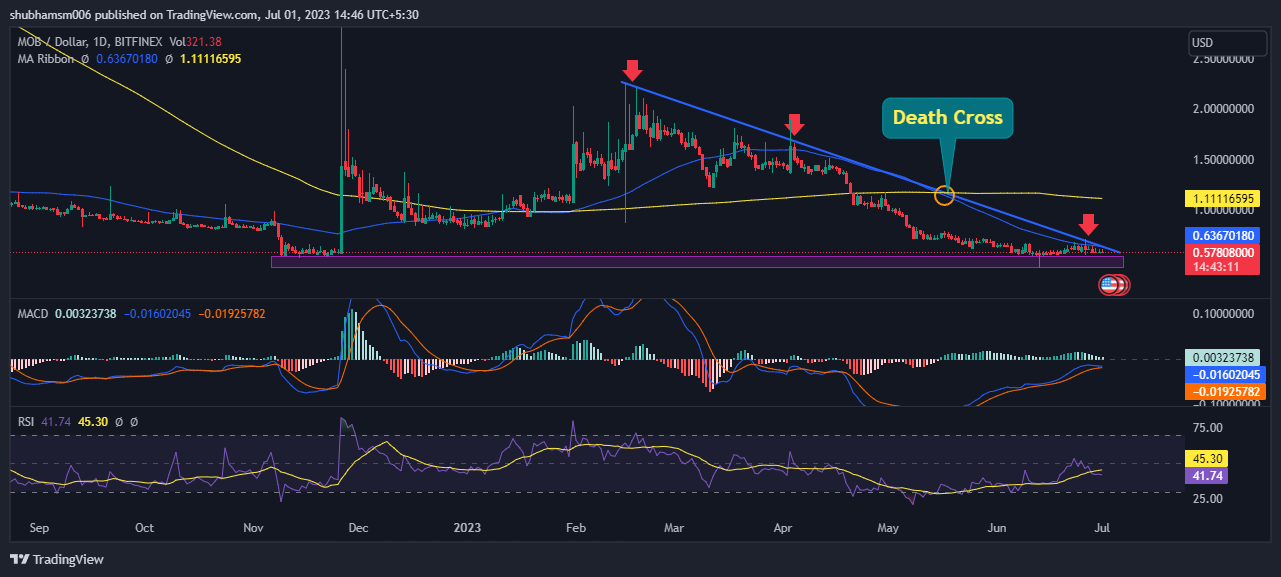Select the MOB / Dollar, 1D, BITFINEX title
Image resolution: width=1281 pixels, height=577 pixels.
pos(91,41)
